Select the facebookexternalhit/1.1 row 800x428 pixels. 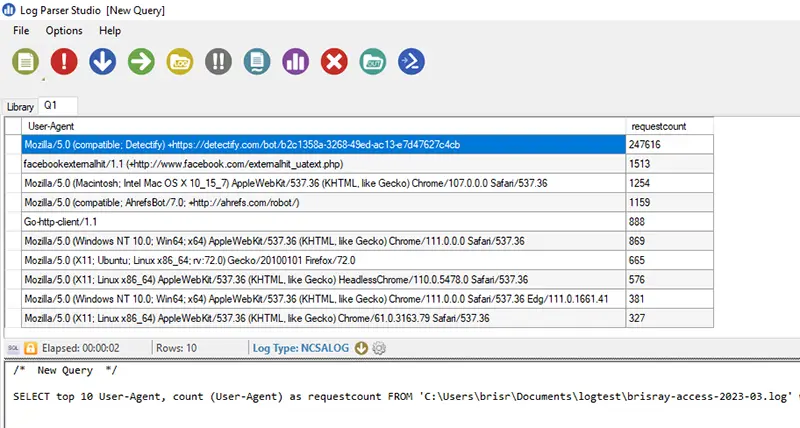point(323,164)
